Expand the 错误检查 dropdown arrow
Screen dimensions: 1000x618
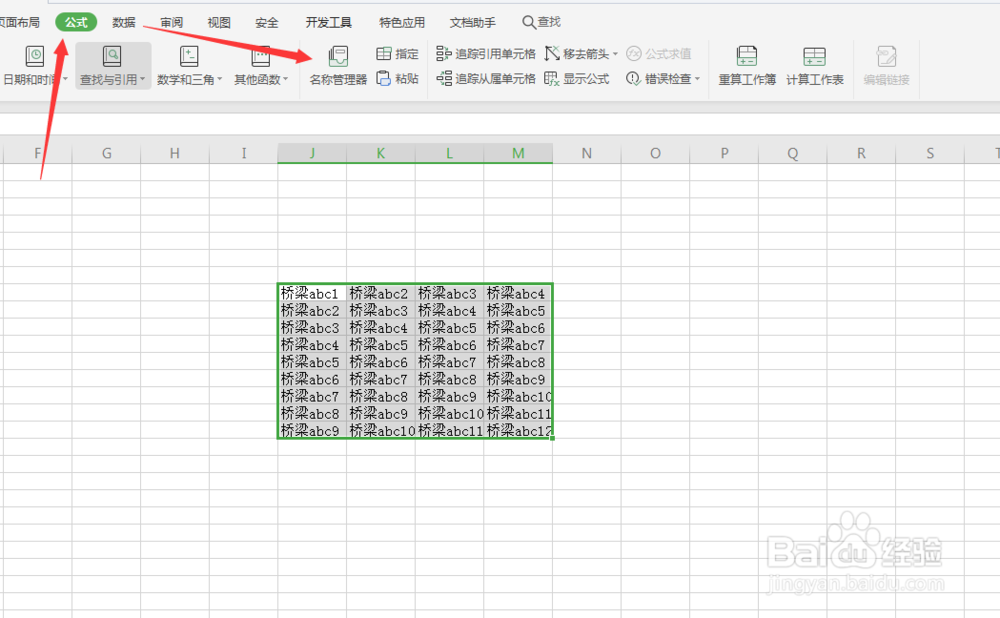[x=697, y=78]
